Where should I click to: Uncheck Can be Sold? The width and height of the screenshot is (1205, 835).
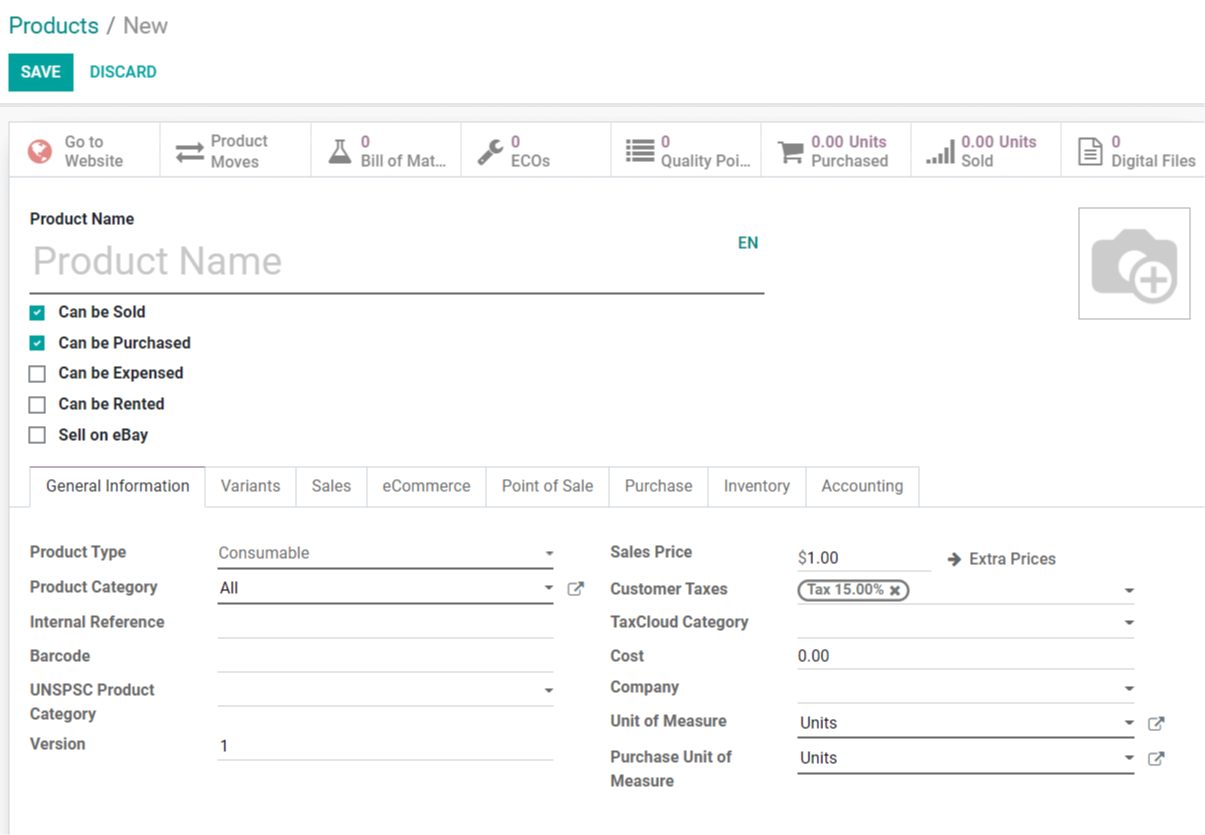pyautogui.click(x=37, y=312)
